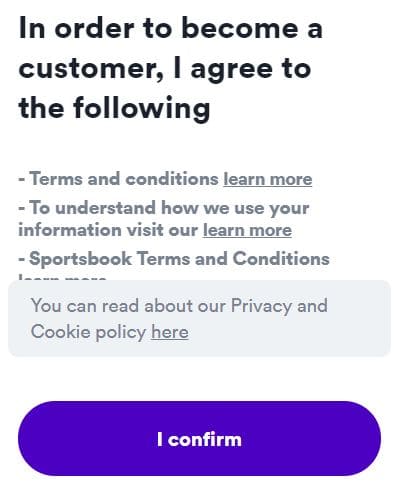
Task: Open learn more link after 'information visit our'
Action: pos(247,230)
